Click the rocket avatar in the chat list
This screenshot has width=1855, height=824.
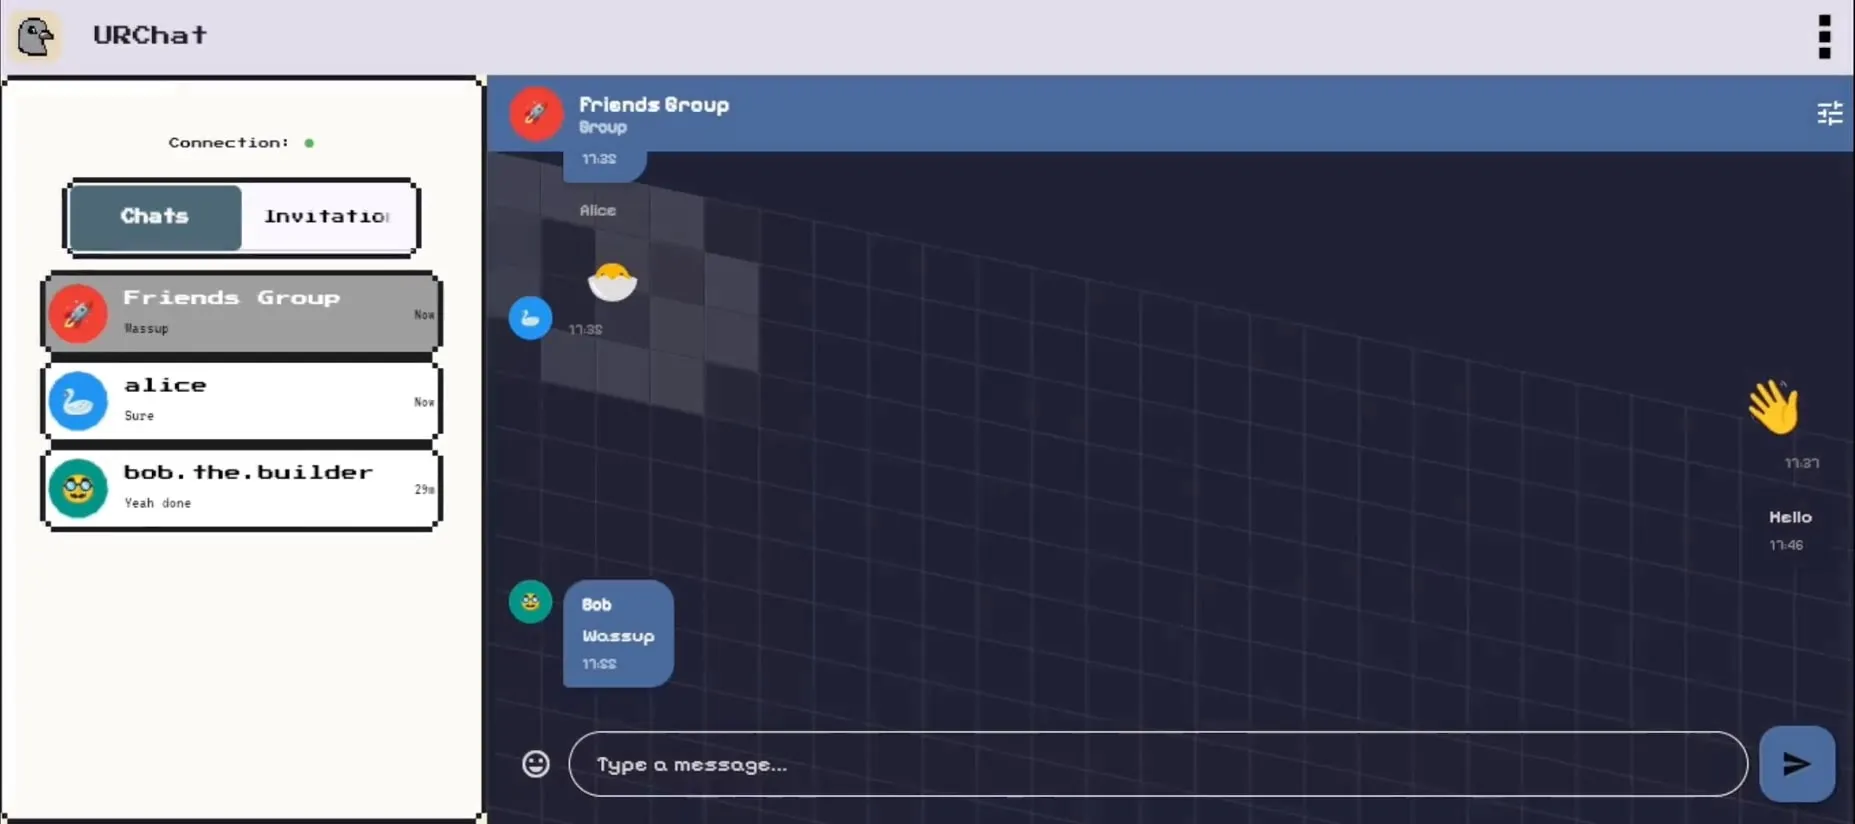78,313
